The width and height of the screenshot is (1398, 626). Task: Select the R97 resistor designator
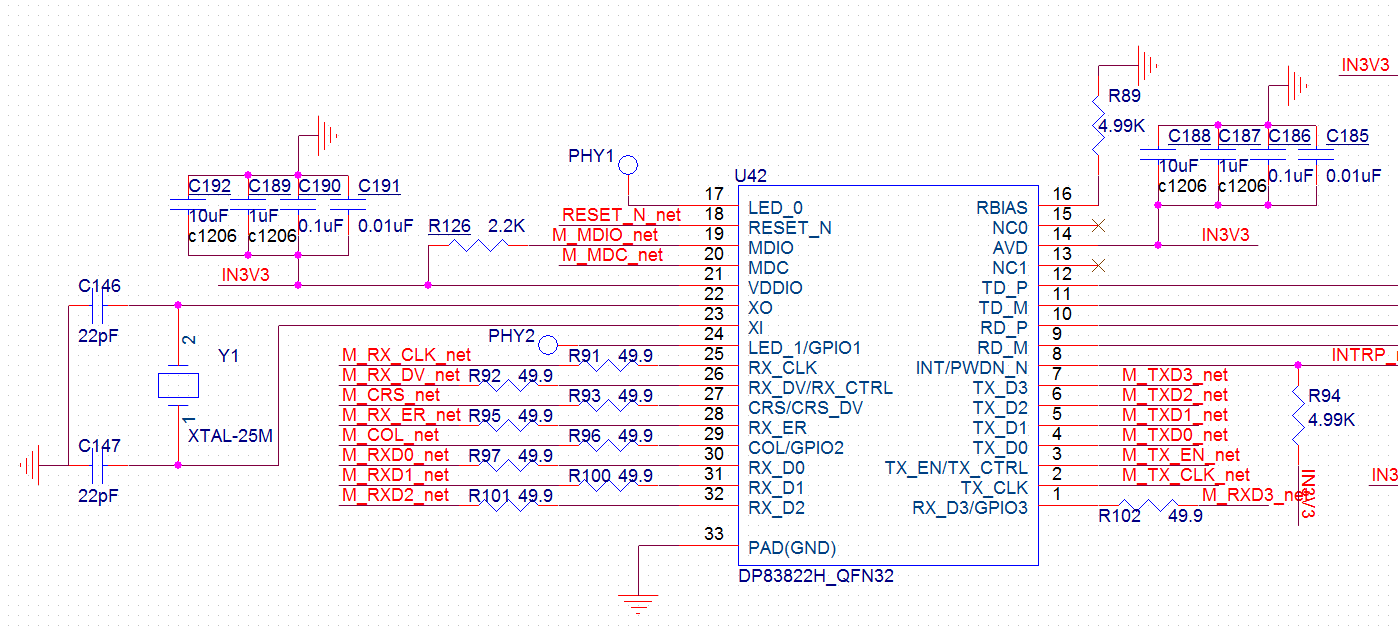[484, 456]
